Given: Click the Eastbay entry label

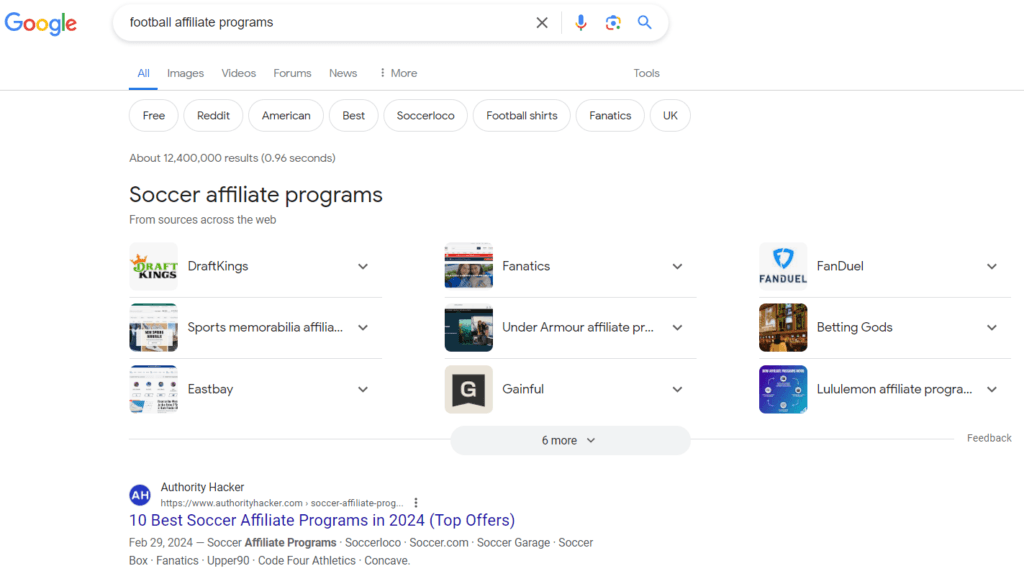Looking at the screenshot, I should 210,389.
